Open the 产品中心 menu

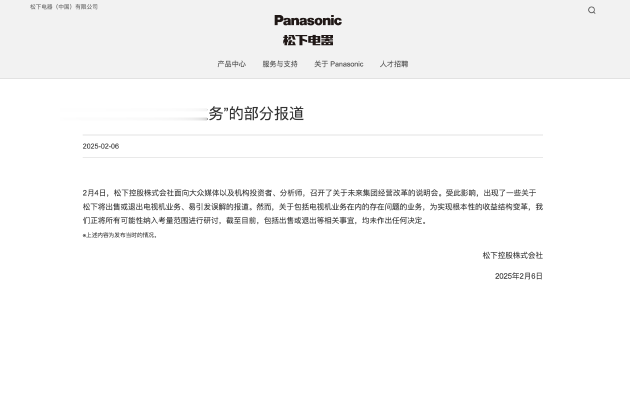coord(231,64)
